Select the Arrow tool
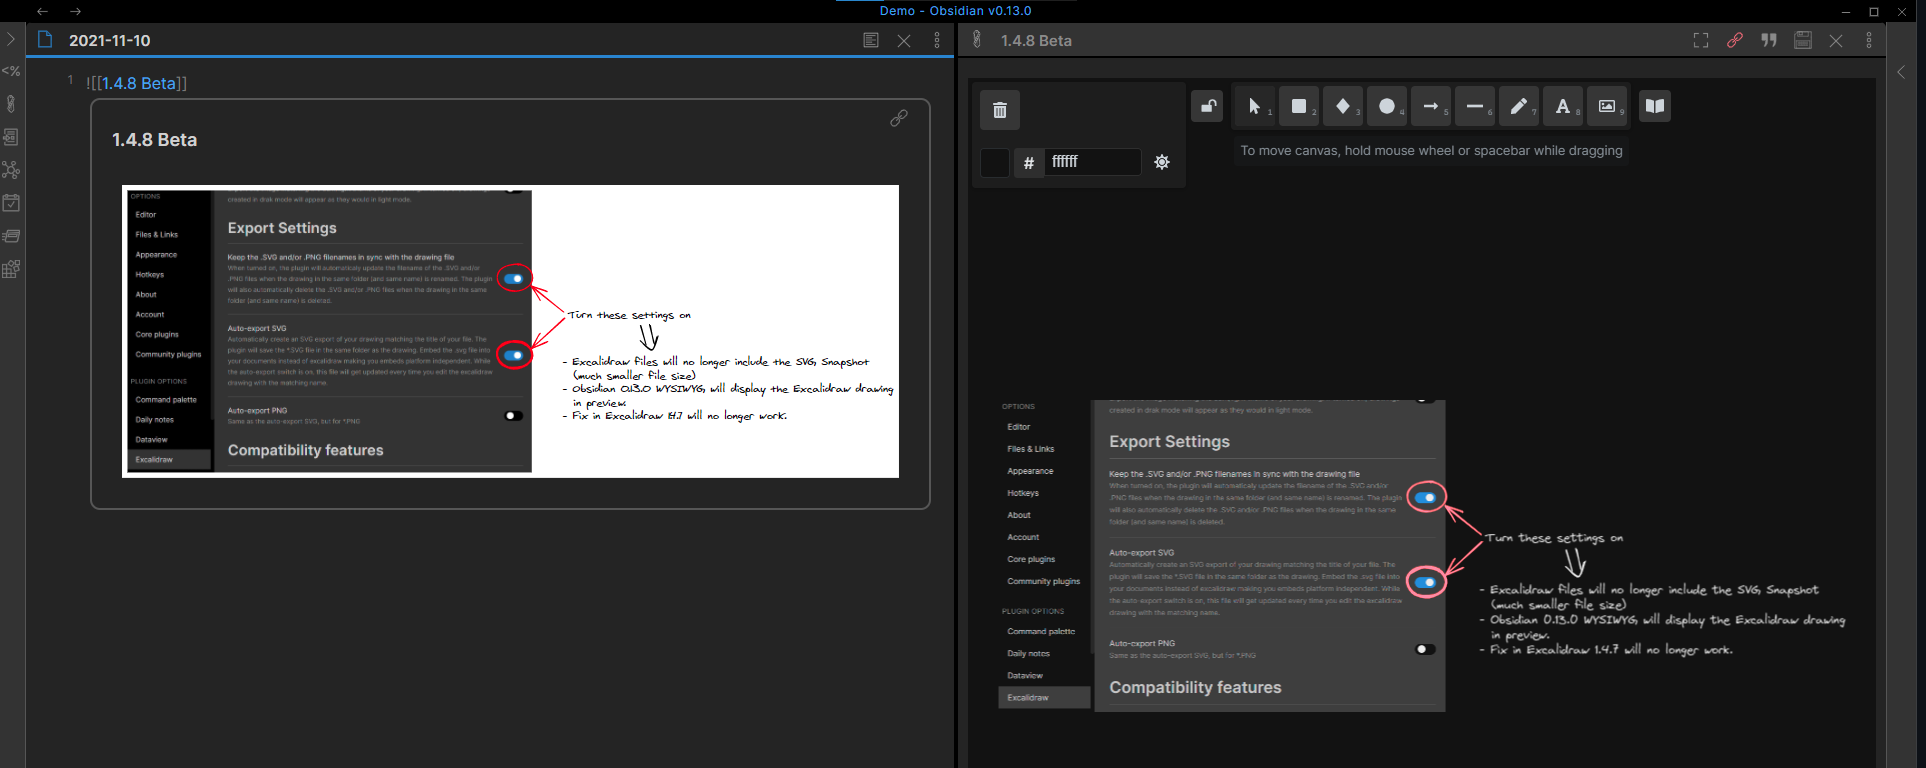1926x768 pixels. click(x=1431, y=106)
